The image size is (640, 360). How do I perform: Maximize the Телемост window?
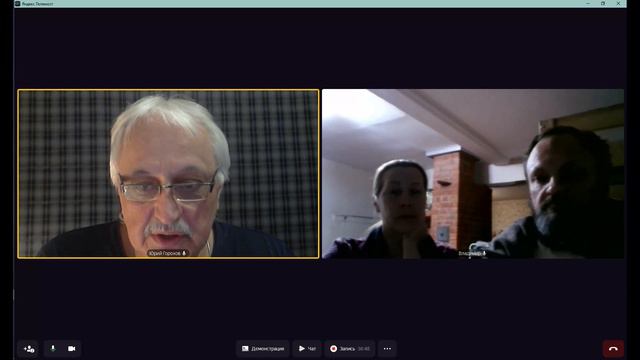click(x=603, y=3)
